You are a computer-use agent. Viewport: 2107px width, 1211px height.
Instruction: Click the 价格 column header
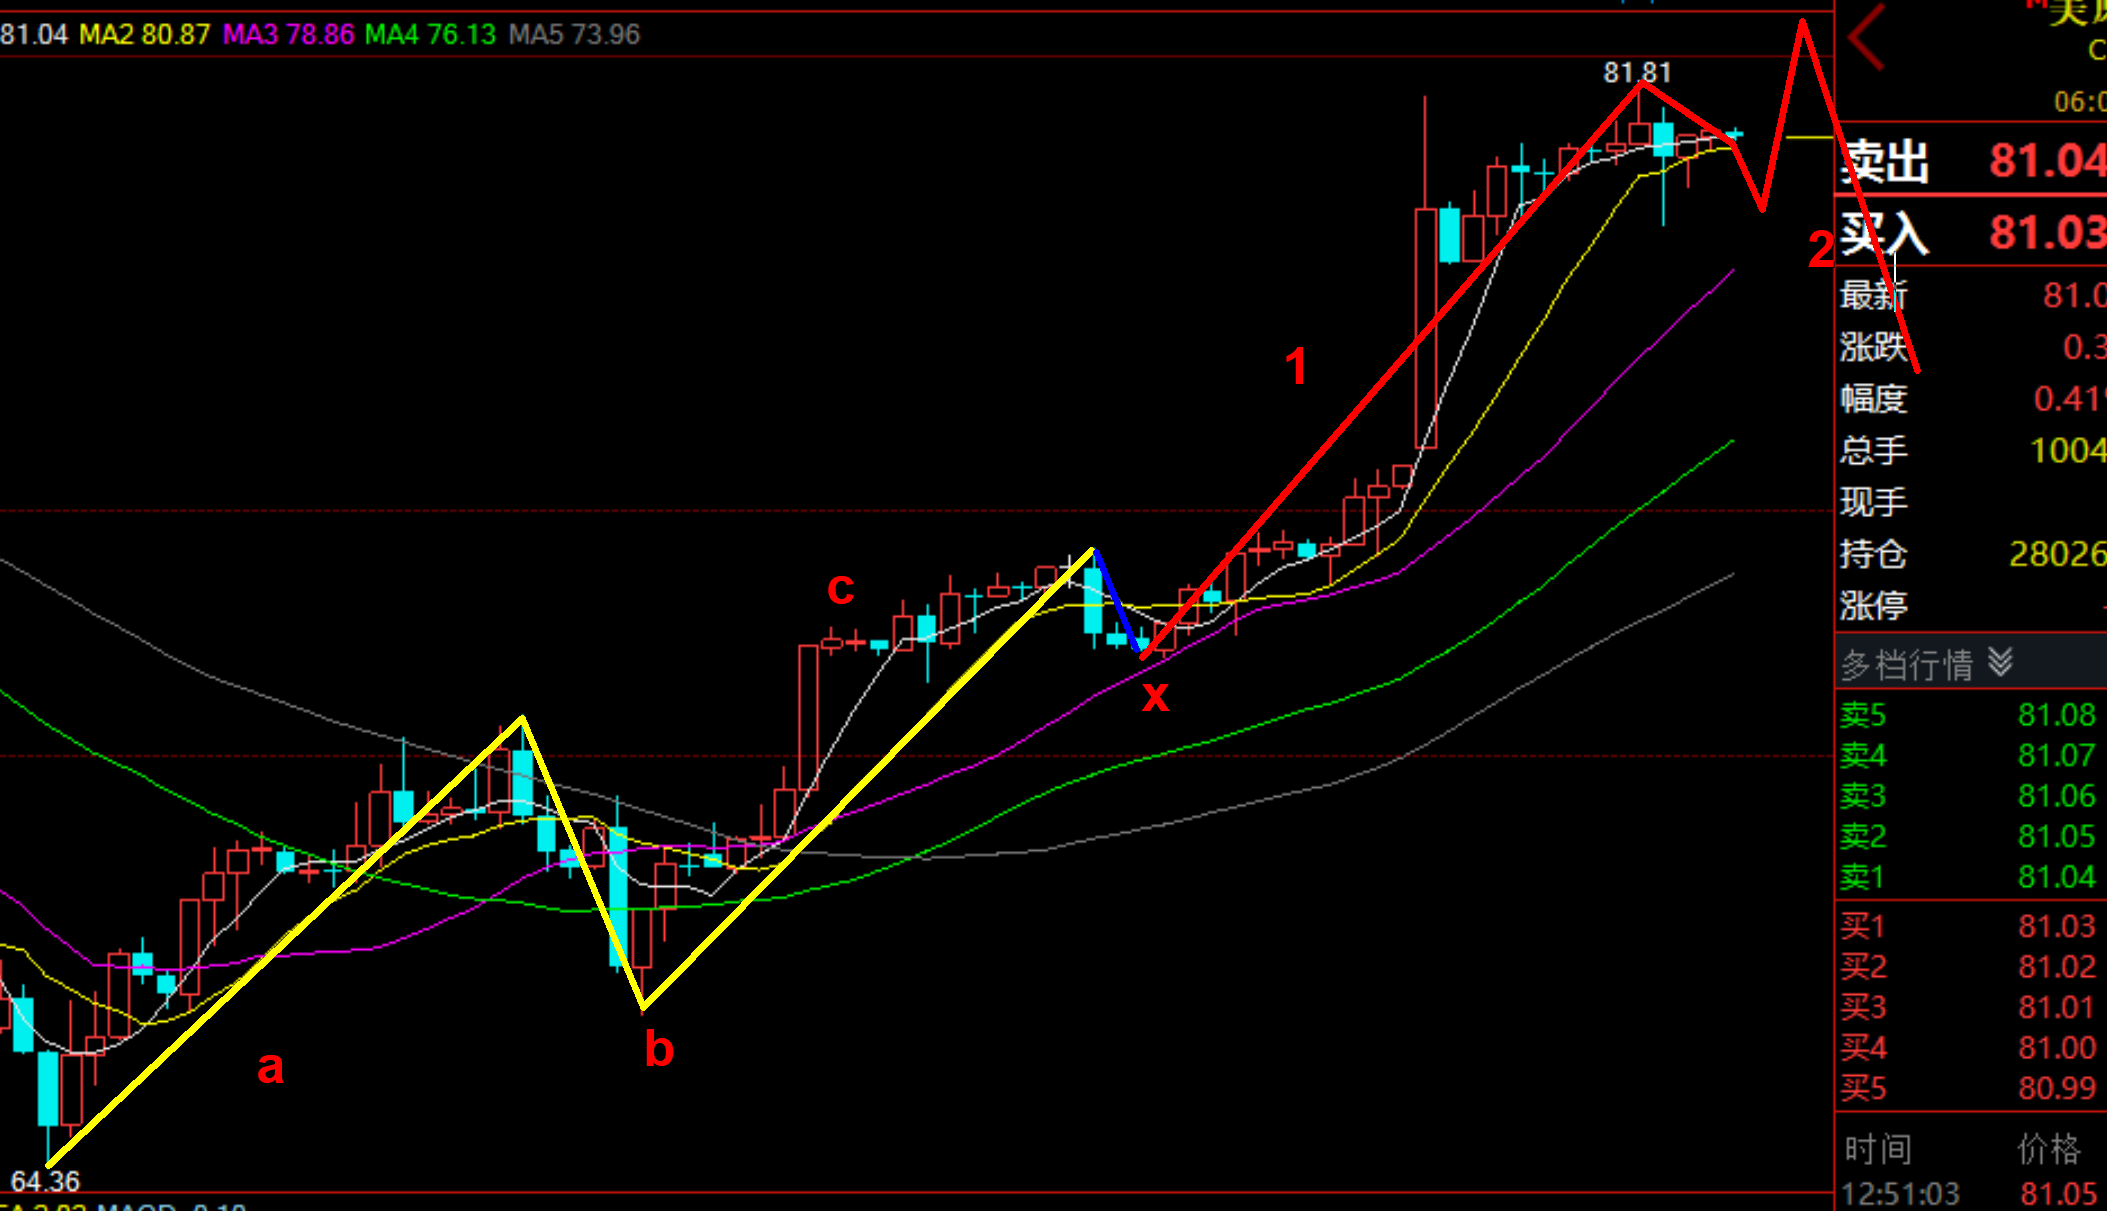2049,1149
